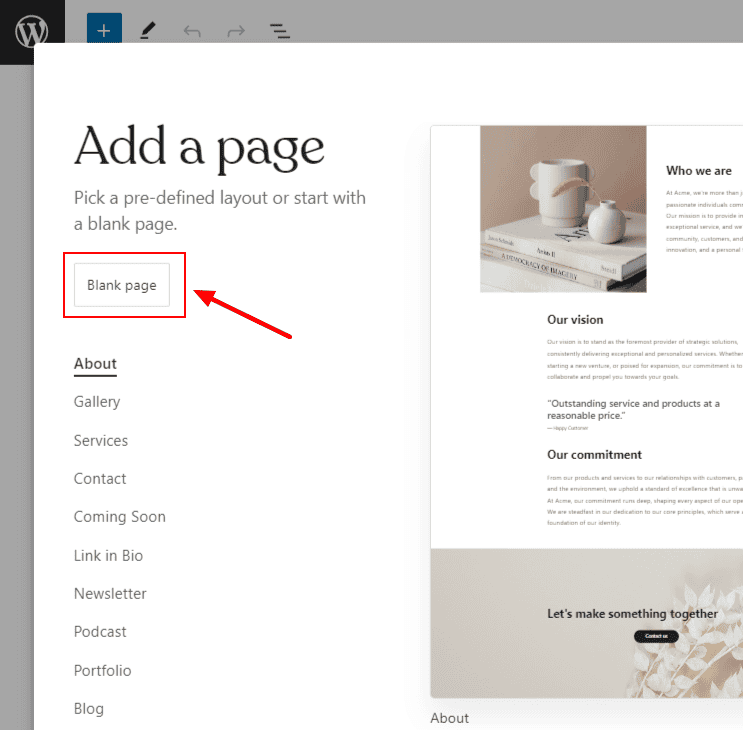Click 'Let's make something together' text
The image size is (743, 730).
click(x=633, y=614)
